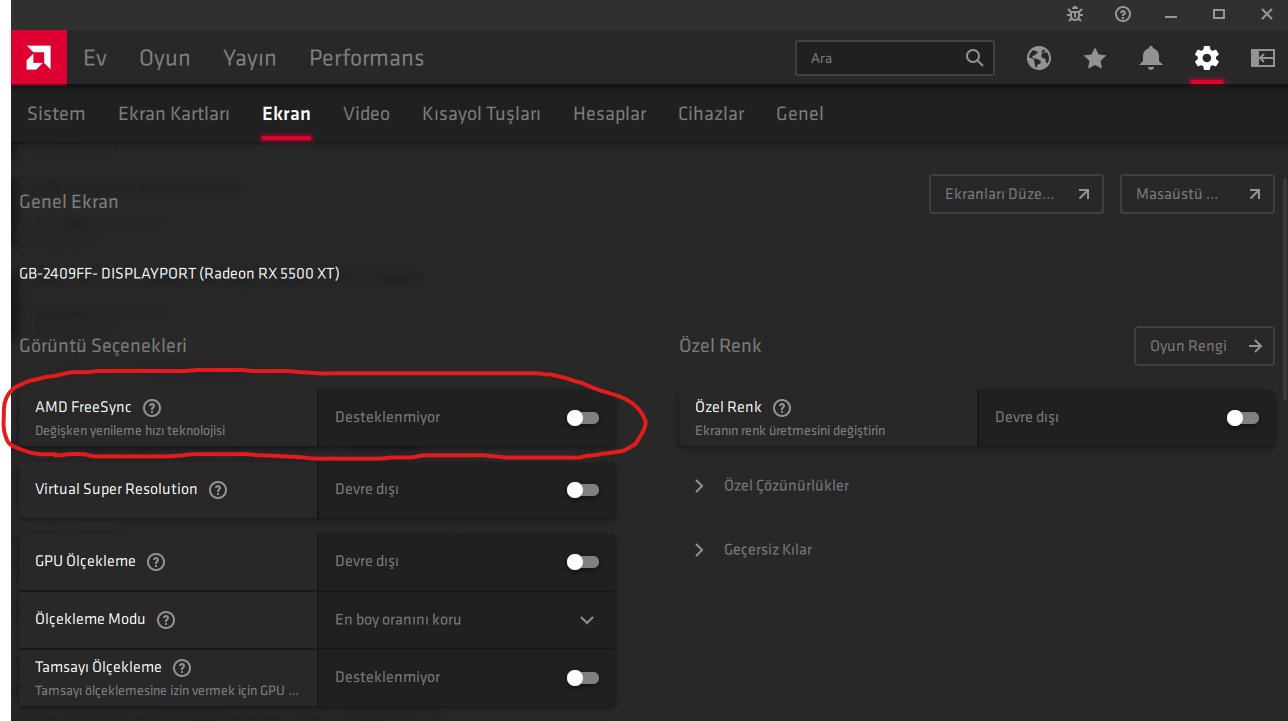Image resolution: width=1288 pixels, height=721 pixels.
Task: Click the Ekranları Düze... button
Action: coord(1016,194)
